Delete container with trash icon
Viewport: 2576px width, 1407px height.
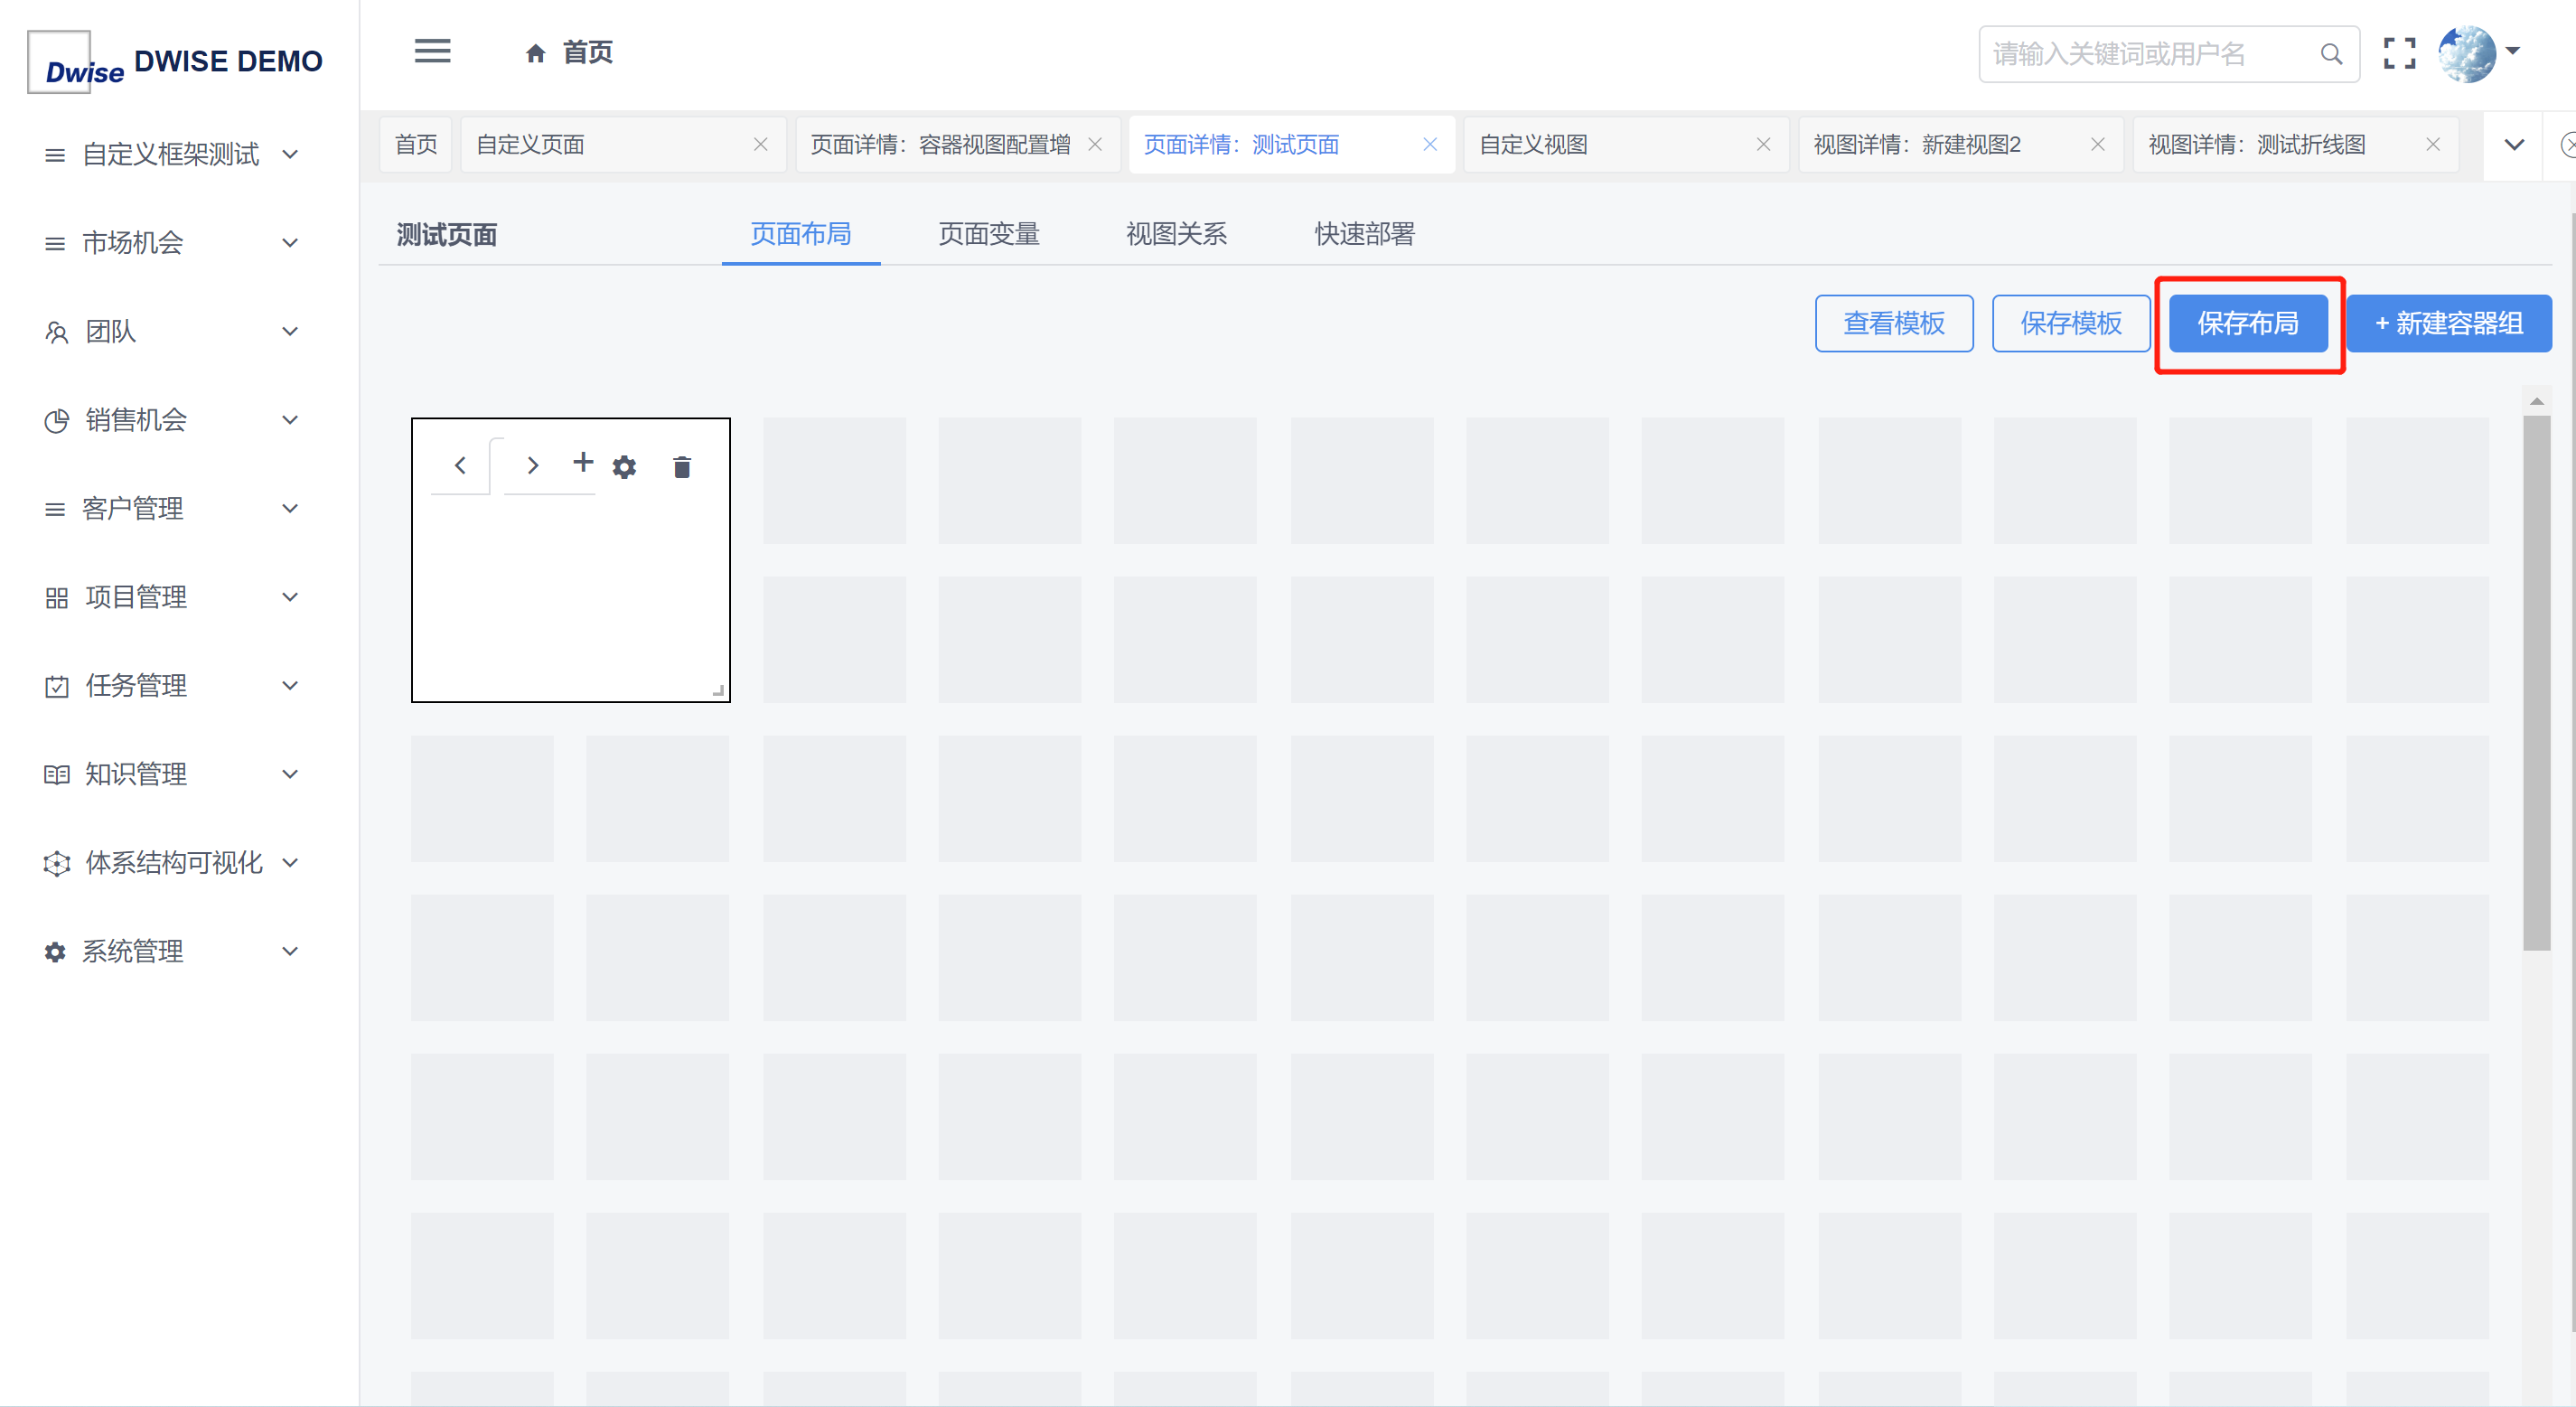click(x=682, y=467)
